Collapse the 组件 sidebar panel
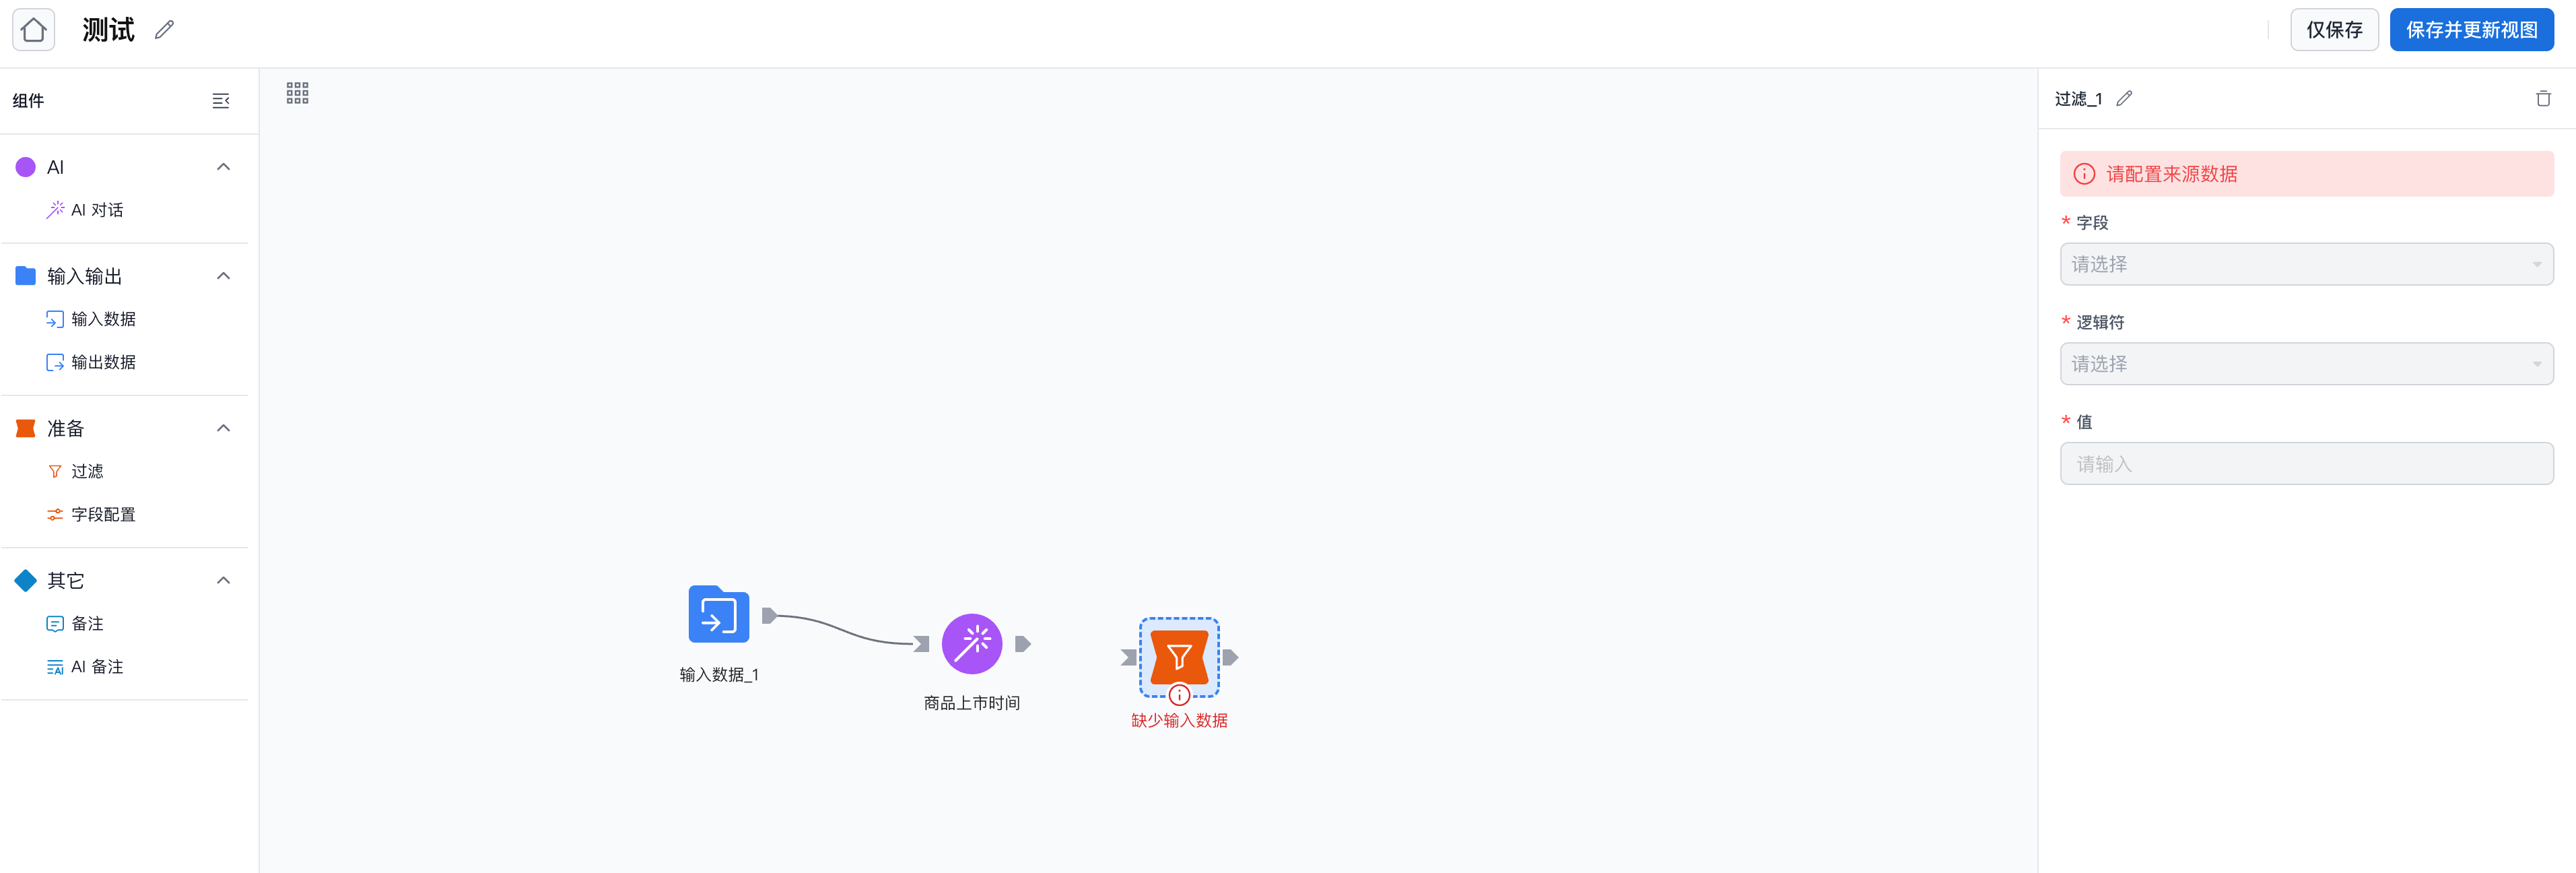This screenshot has height=873, width=2576. (221, 101)
